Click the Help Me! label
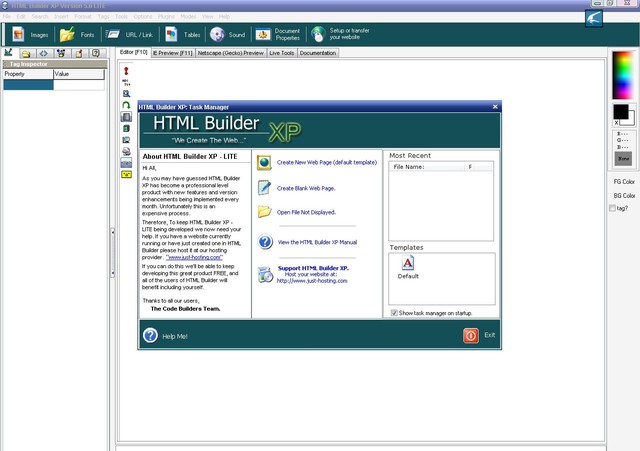Viewport: 640px width, 451px height. 175,336
